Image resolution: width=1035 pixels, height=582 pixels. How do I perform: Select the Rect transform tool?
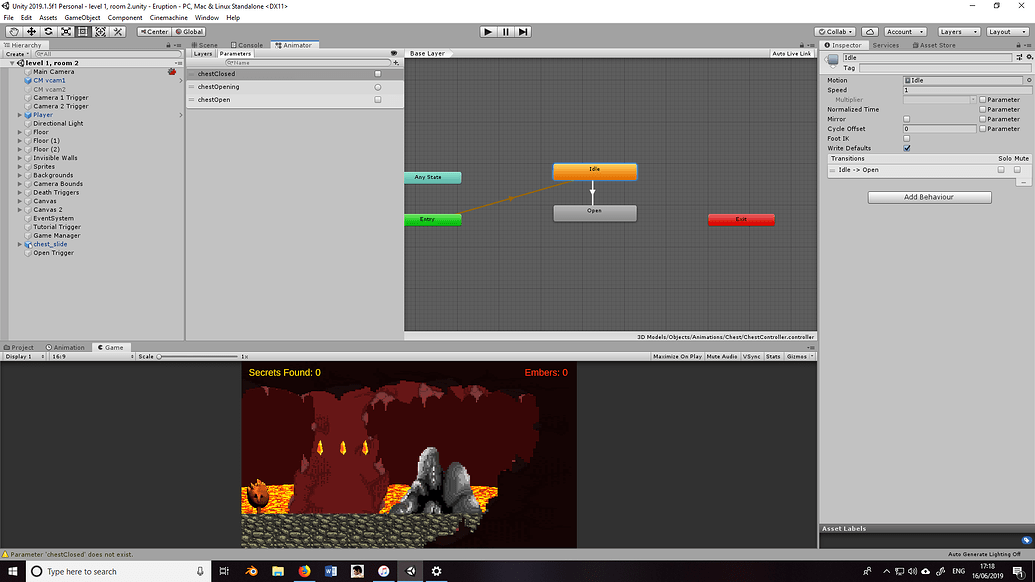tap(82, 31)
